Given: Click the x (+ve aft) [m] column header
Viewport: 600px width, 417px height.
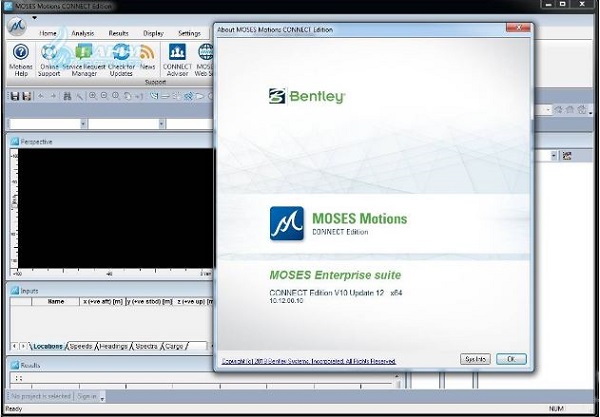Looking at the screenshot, I should click(x=103, y=301).
